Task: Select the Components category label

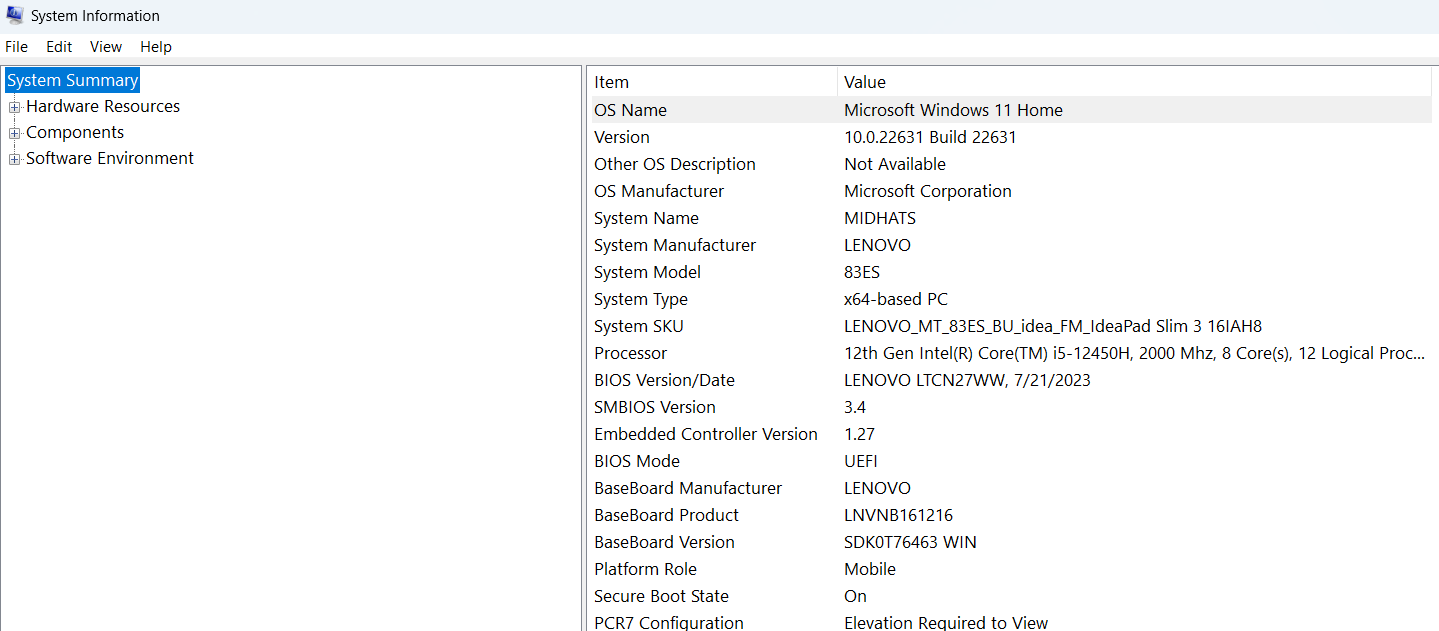Action: coord(75,132)
